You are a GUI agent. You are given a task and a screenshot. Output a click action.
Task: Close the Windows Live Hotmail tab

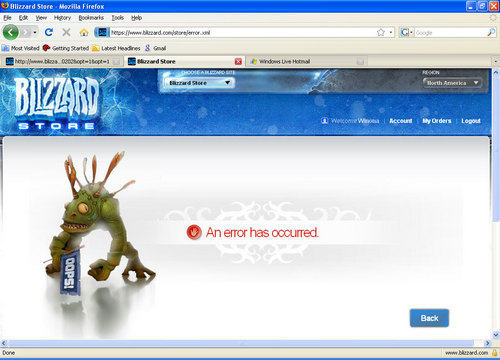360,61
